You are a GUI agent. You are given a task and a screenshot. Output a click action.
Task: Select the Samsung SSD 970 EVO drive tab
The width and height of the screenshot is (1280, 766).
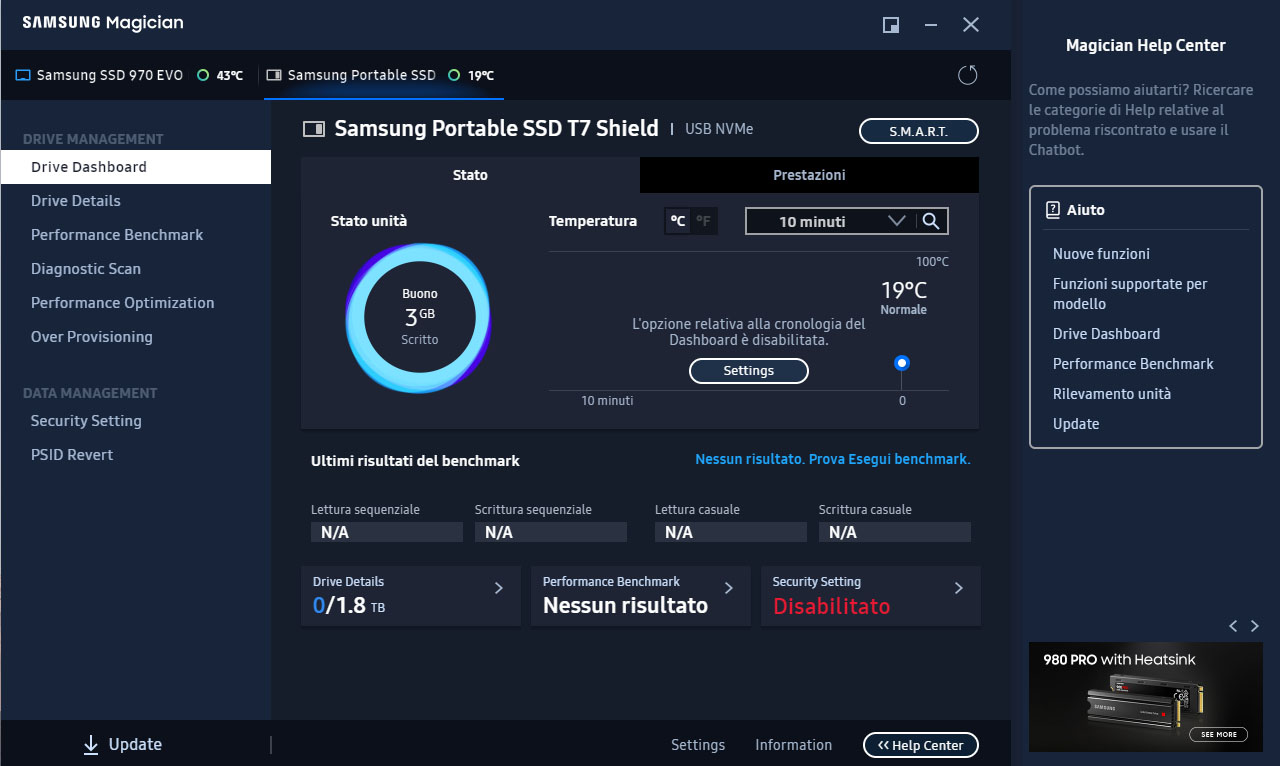coord(129,75)
